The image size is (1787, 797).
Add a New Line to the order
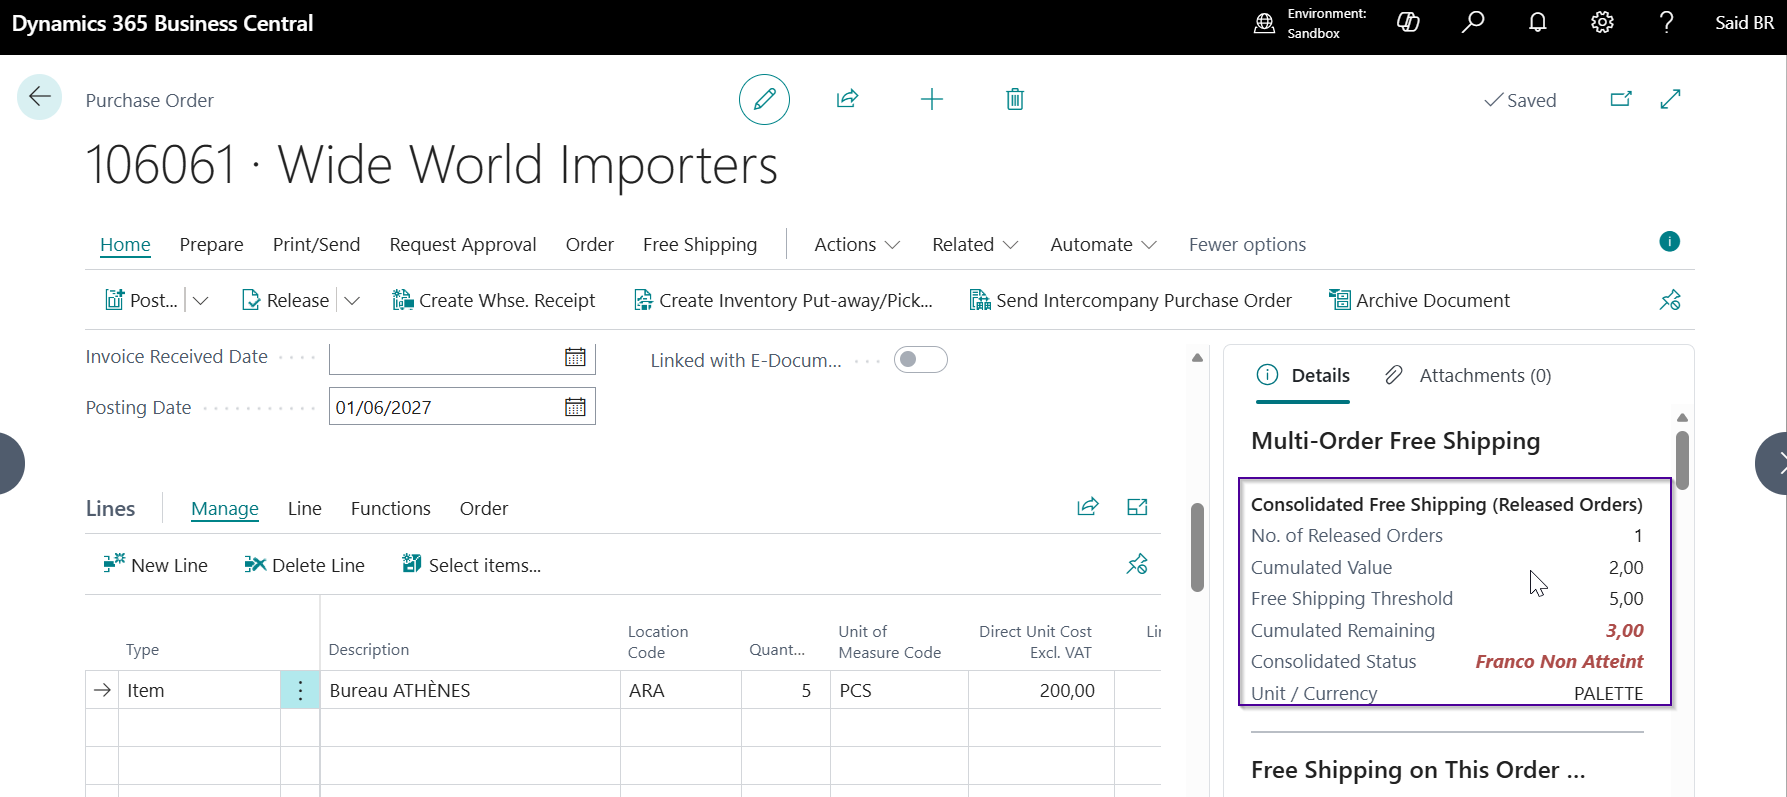155,565
